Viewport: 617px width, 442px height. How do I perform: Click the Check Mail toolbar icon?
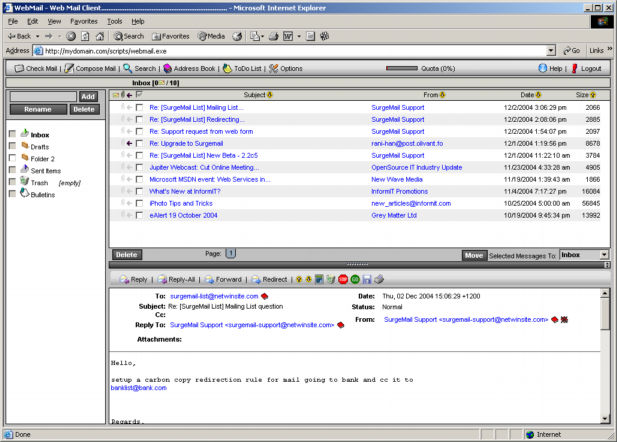(18, 69)
